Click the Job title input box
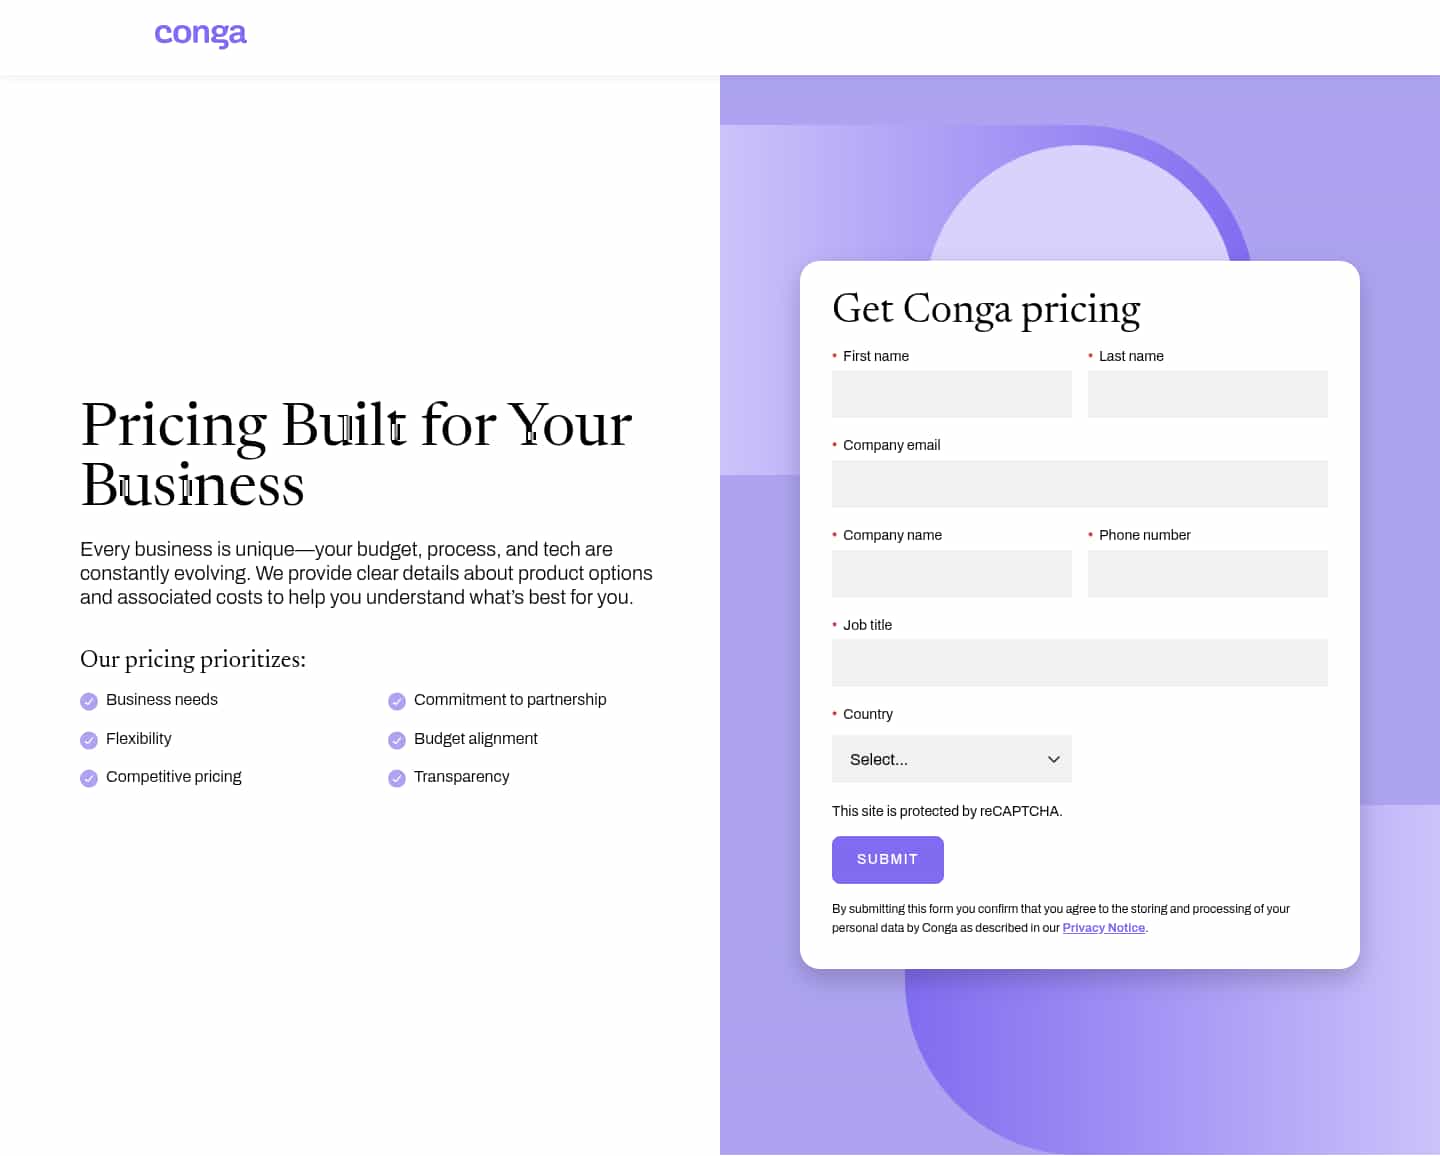The width and height of the screenshot is (1440, 1156). [1079, 663]
